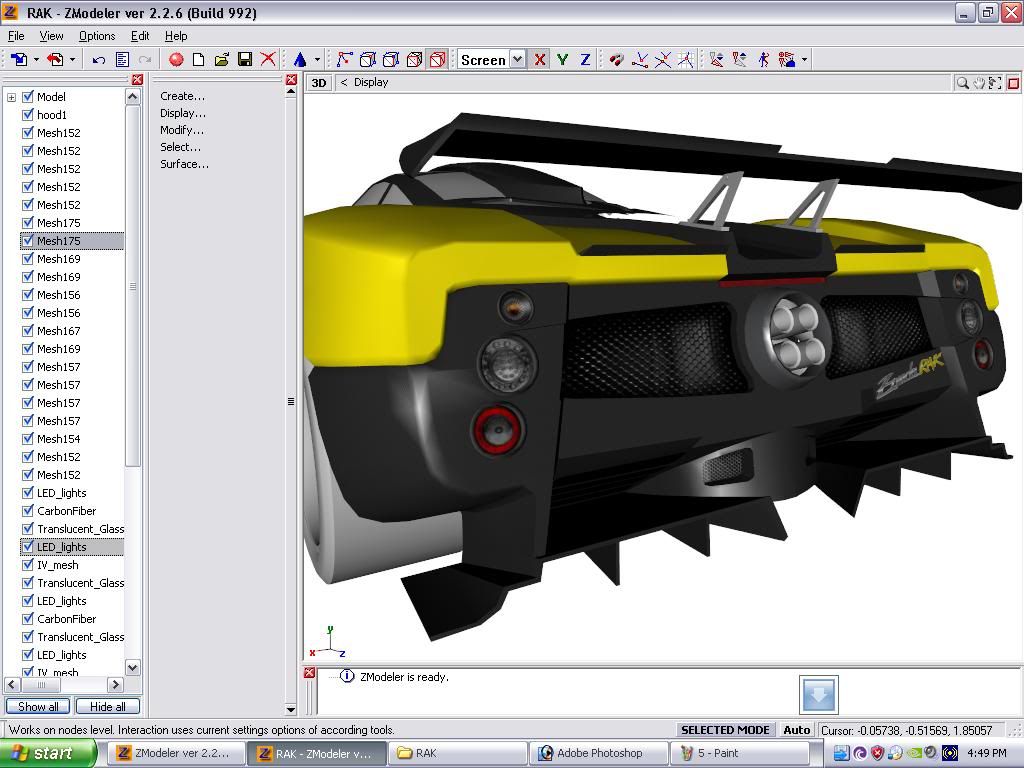Click the Open folder toolbar icon
Screen dimensions: 1024x768
click(222, 60)
